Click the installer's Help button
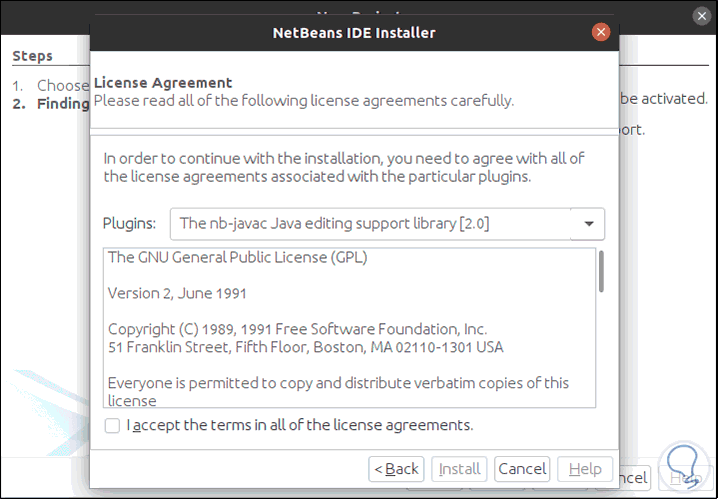The width and height of the screenshot is (718, 499). pyautogui.click(x=585, y=468)
